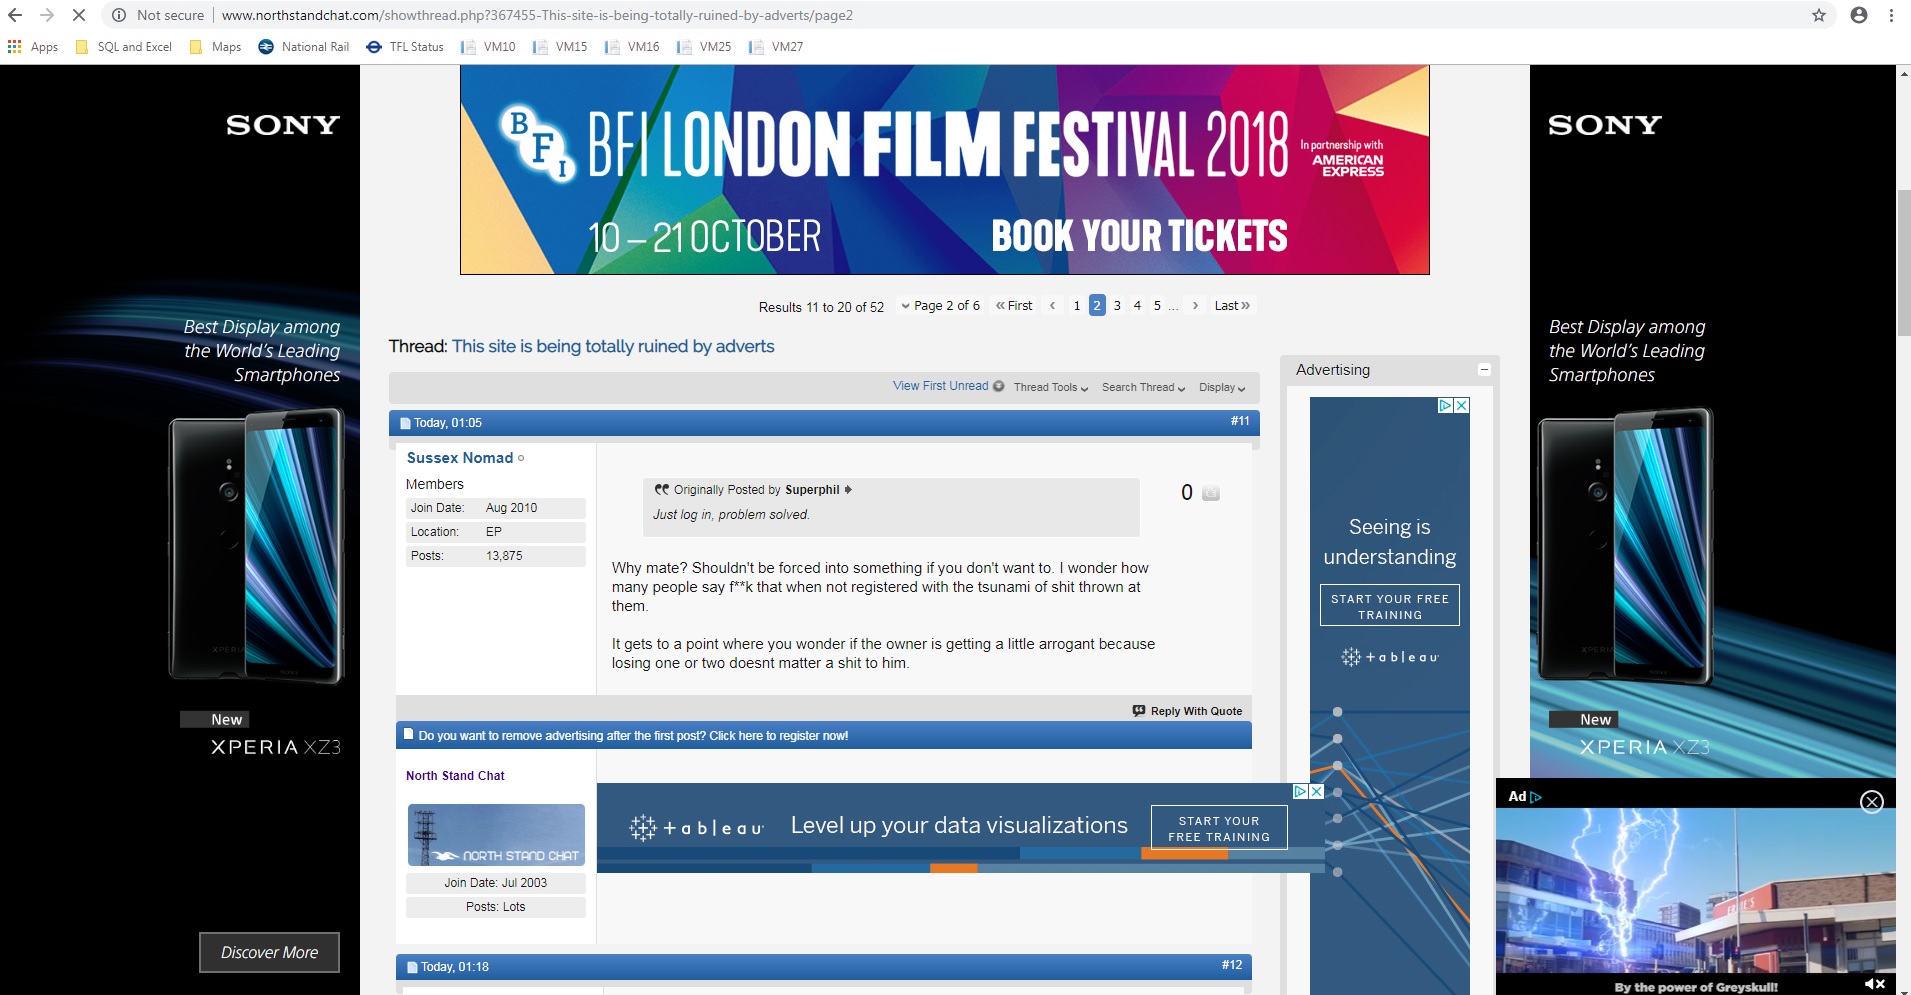Go to page 1
This screenshot has height=995, width=1911.
tap(1077, 306)
